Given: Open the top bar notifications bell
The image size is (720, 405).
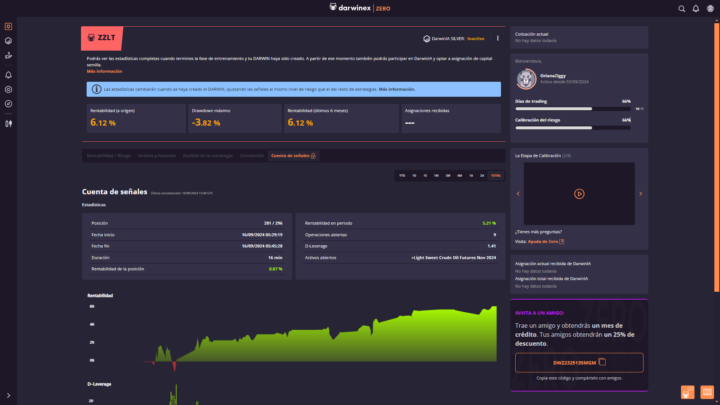Looking at the screenshot, I should 695,8.
